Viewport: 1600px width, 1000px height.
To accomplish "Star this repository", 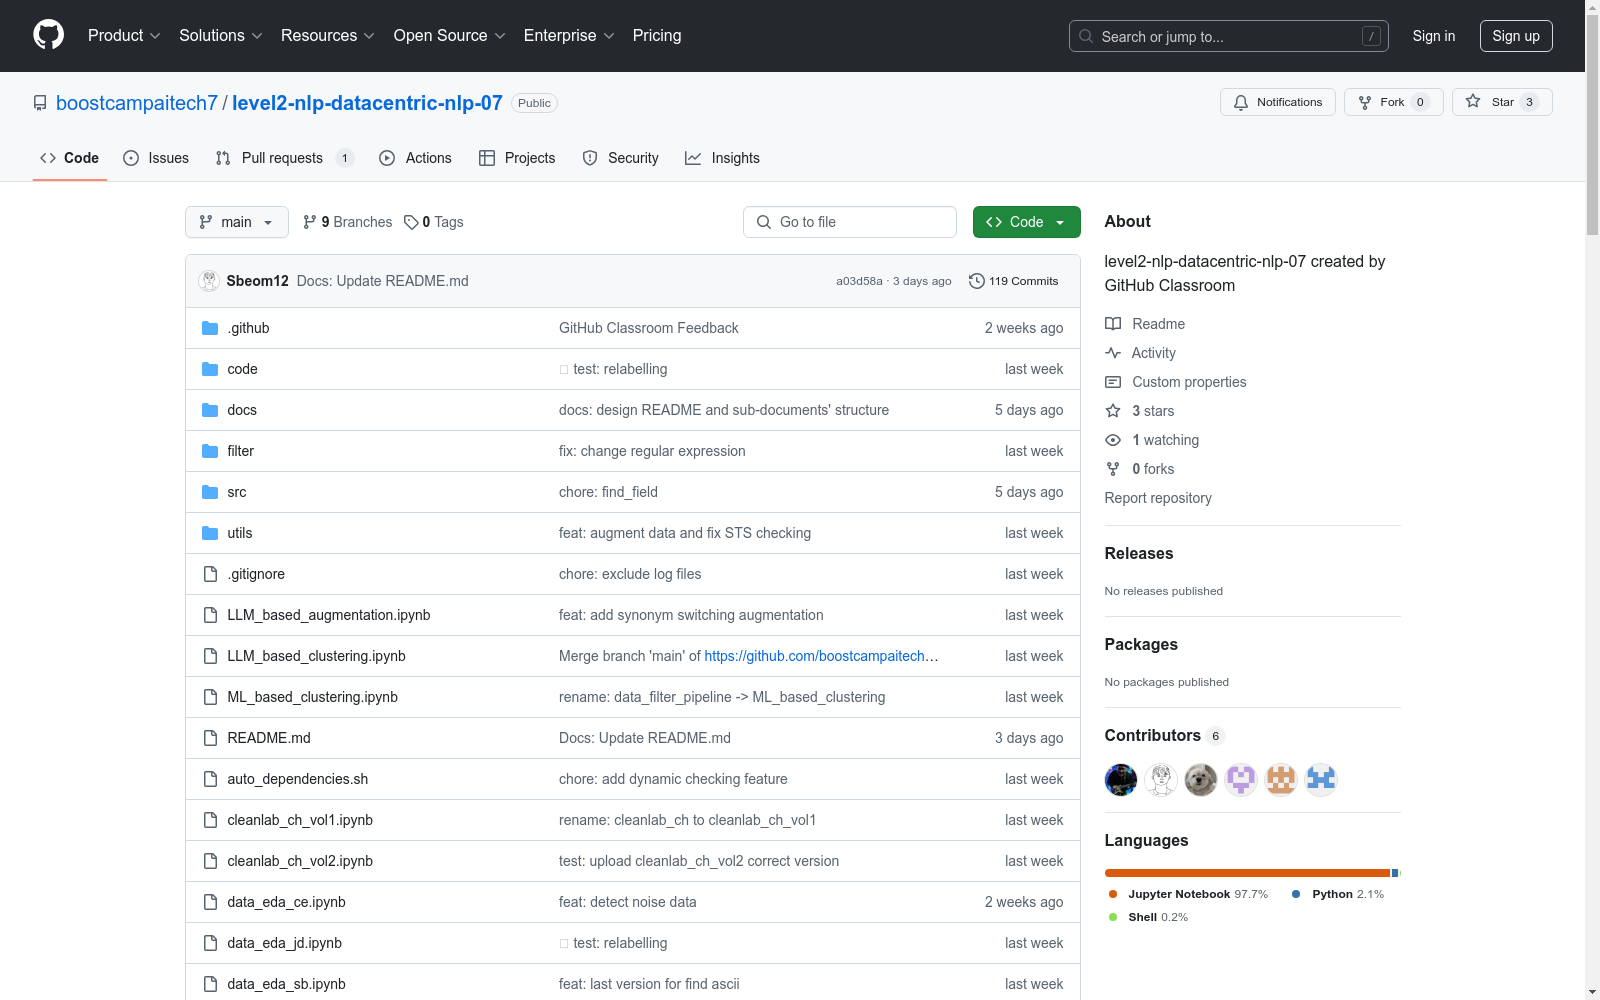I will [x=1502, y=102].
